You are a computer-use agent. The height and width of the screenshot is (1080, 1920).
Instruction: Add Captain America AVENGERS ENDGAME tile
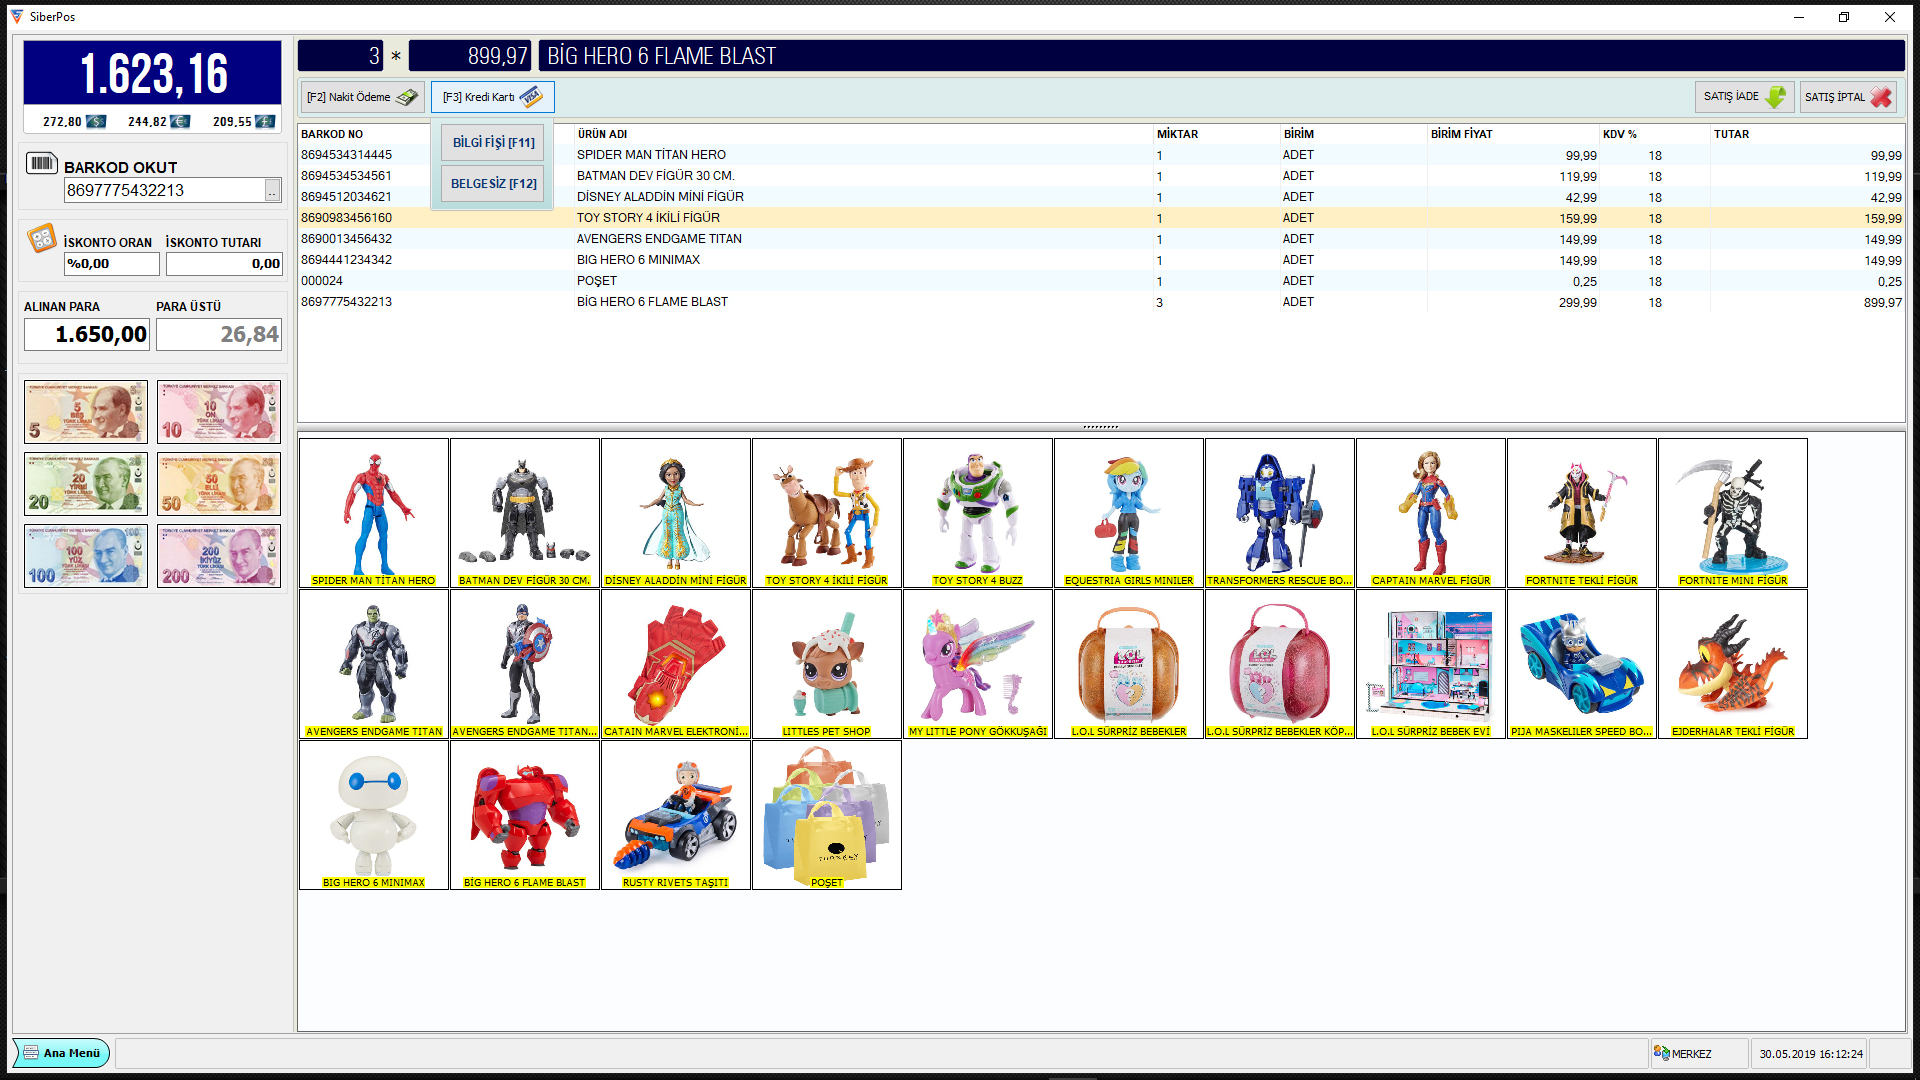pyautogui.click(x=525, y=664)
